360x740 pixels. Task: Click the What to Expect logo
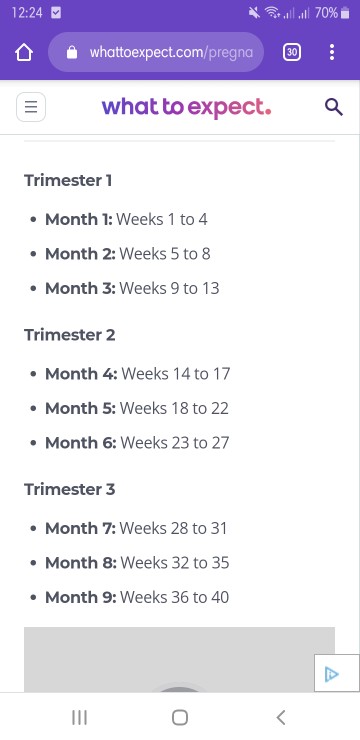186,108
